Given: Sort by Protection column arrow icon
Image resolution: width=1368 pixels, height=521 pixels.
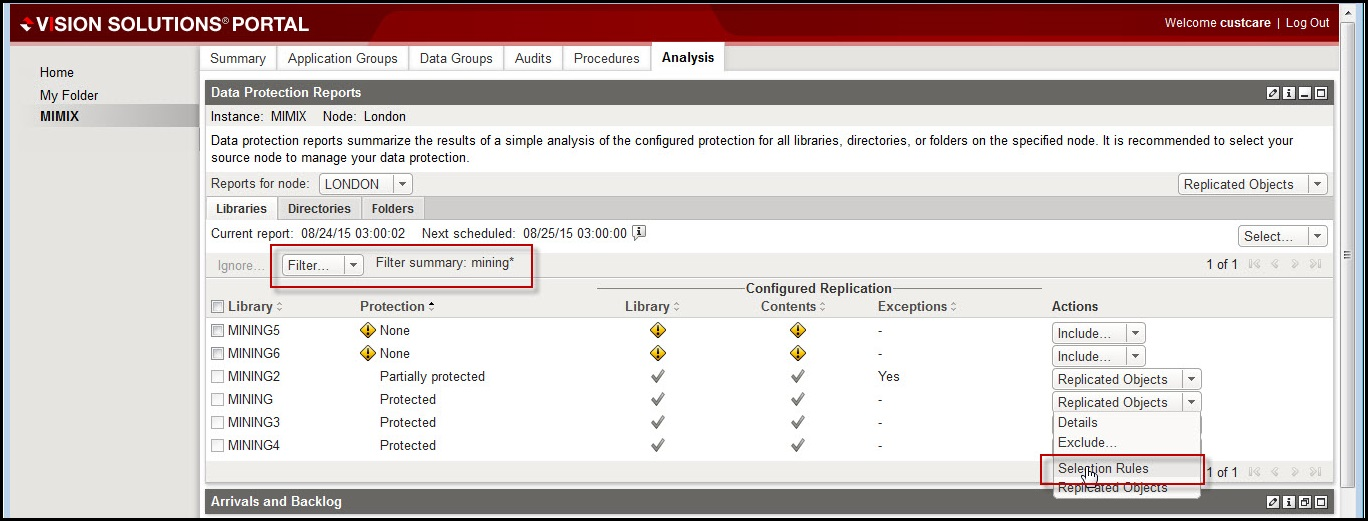Looking at the screenshot, I should tap(431, 306).
